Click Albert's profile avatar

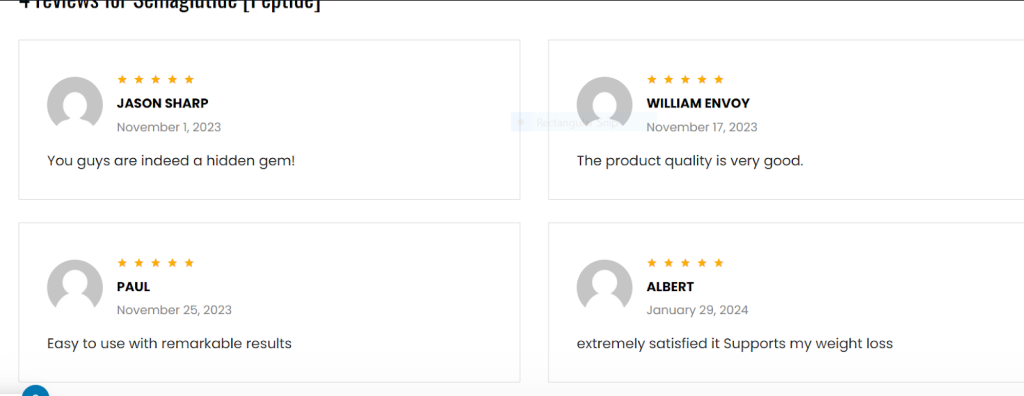604,287
